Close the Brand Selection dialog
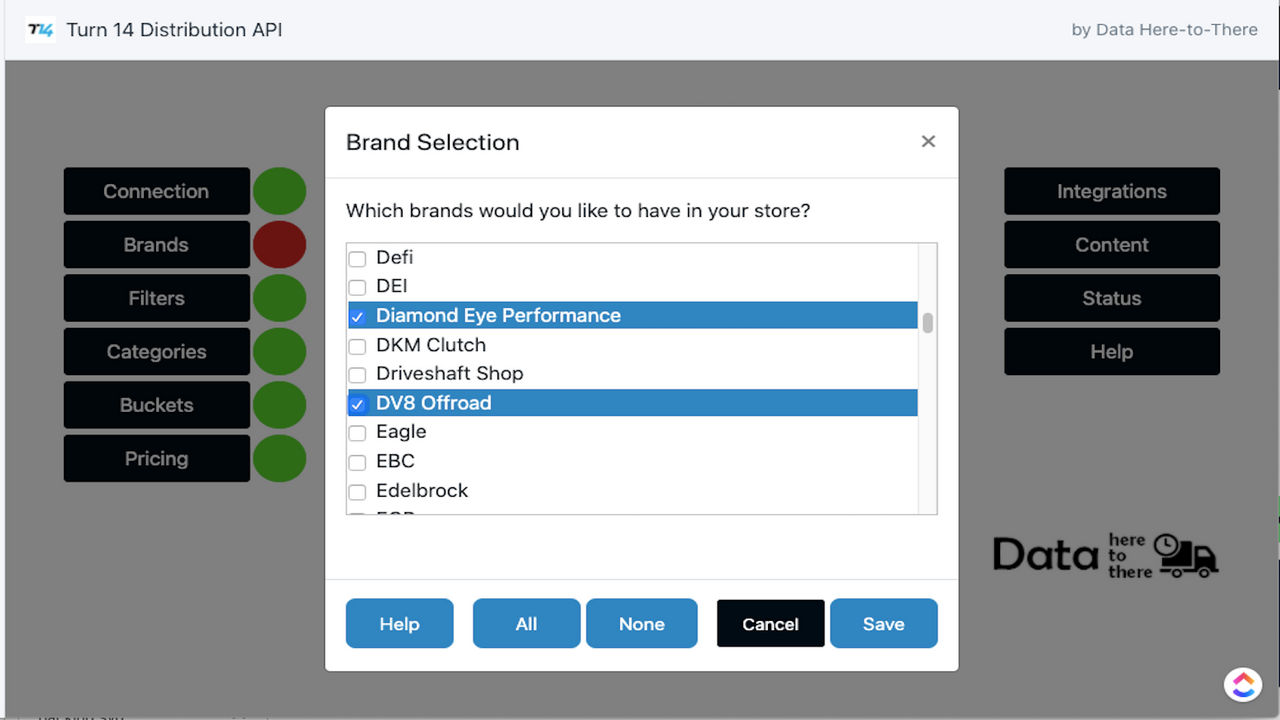Viewport: 1280px width, 720px height. coord(928,141)
